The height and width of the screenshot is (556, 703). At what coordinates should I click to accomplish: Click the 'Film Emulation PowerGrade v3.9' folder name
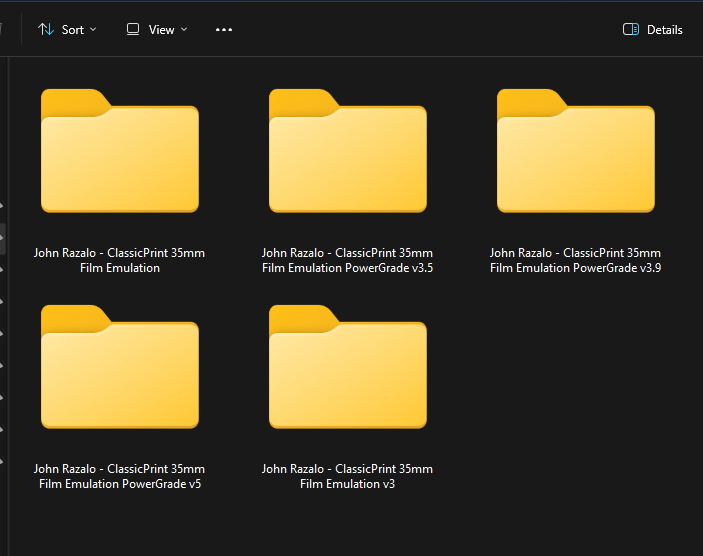point(575,268)
